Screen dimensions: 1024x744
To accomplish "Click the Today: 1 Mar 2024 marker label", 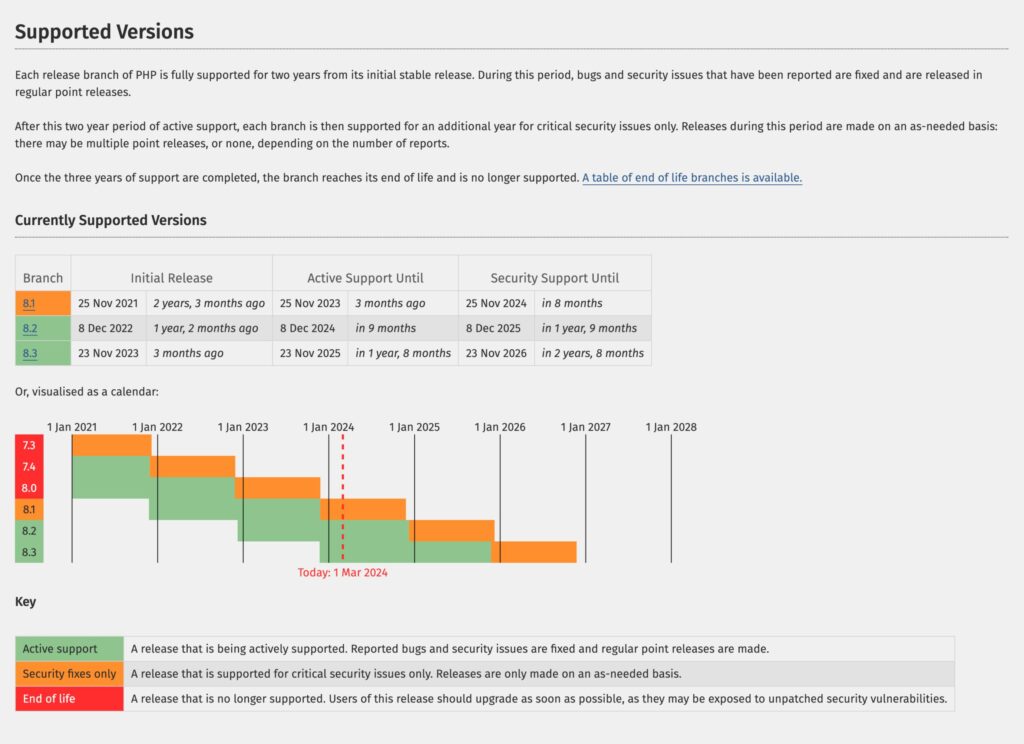I will (343, 573).
